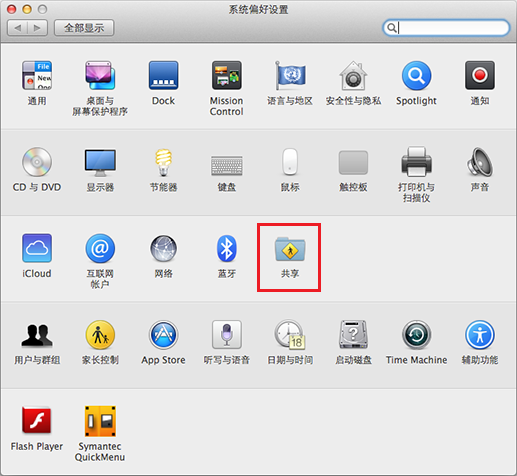Viewport: 517px width, 476px height.
Task: Open 节能器 (Energy Saver) preferences
Action: click(x=163, y=162)
